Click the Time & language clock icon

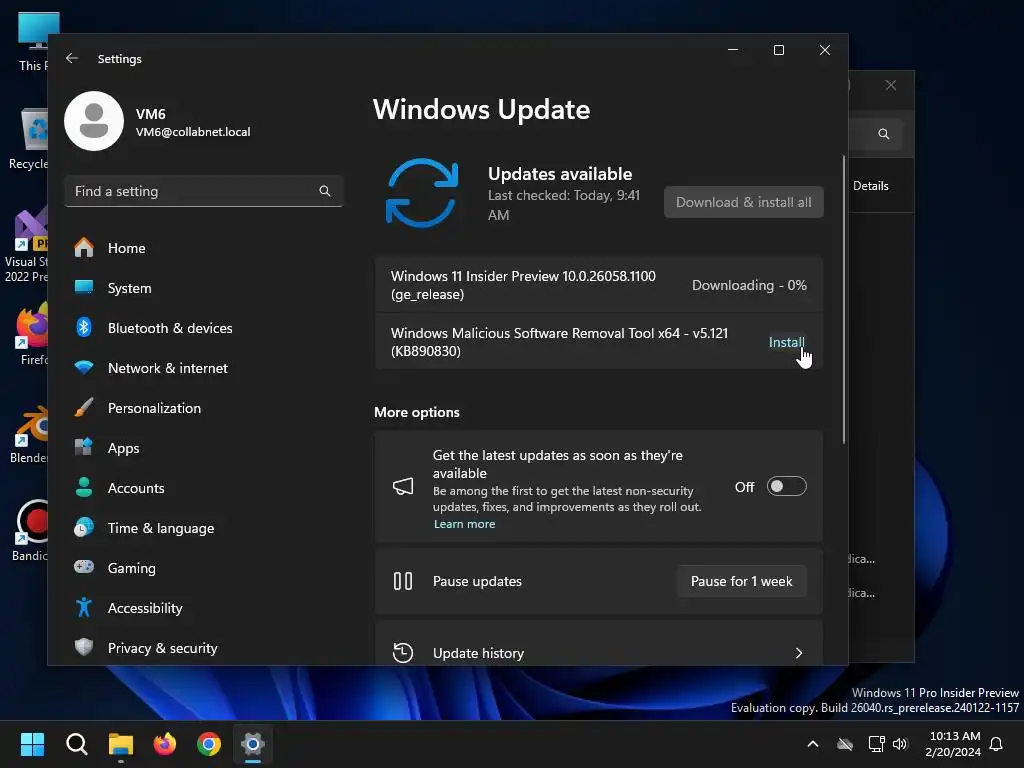(x=84, y=528)
